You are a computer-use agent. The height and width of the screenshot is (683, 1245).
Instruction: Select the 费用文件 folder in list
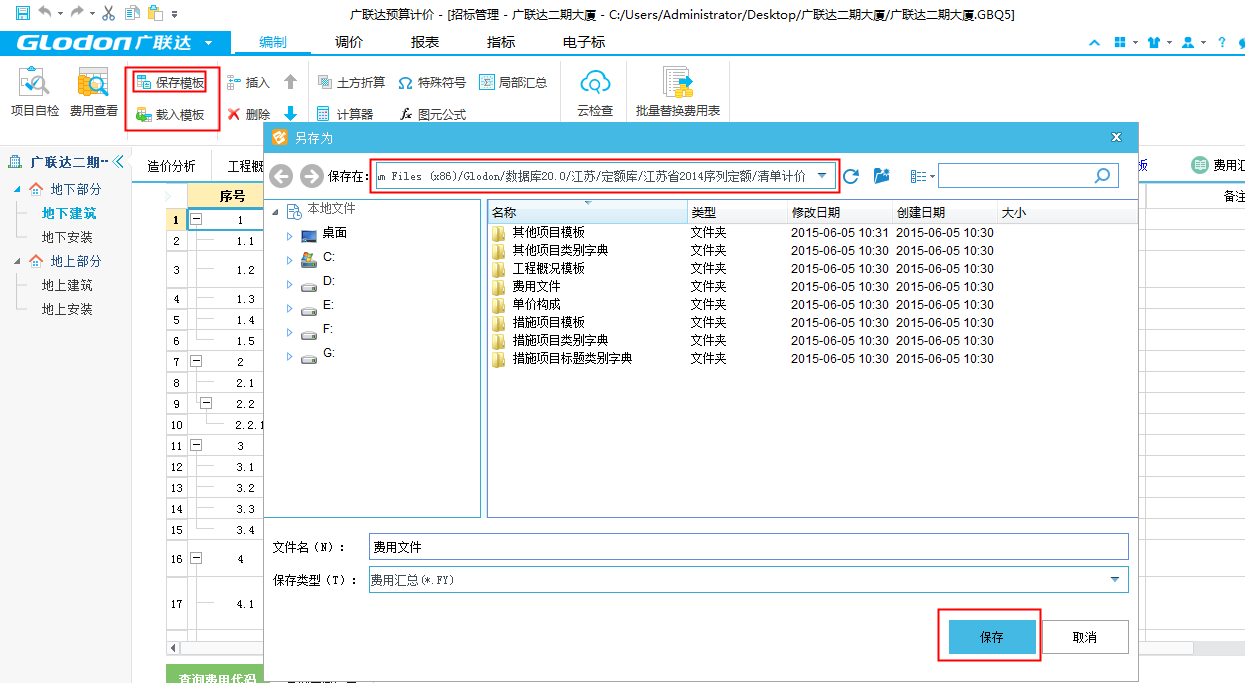pos(536,286)
